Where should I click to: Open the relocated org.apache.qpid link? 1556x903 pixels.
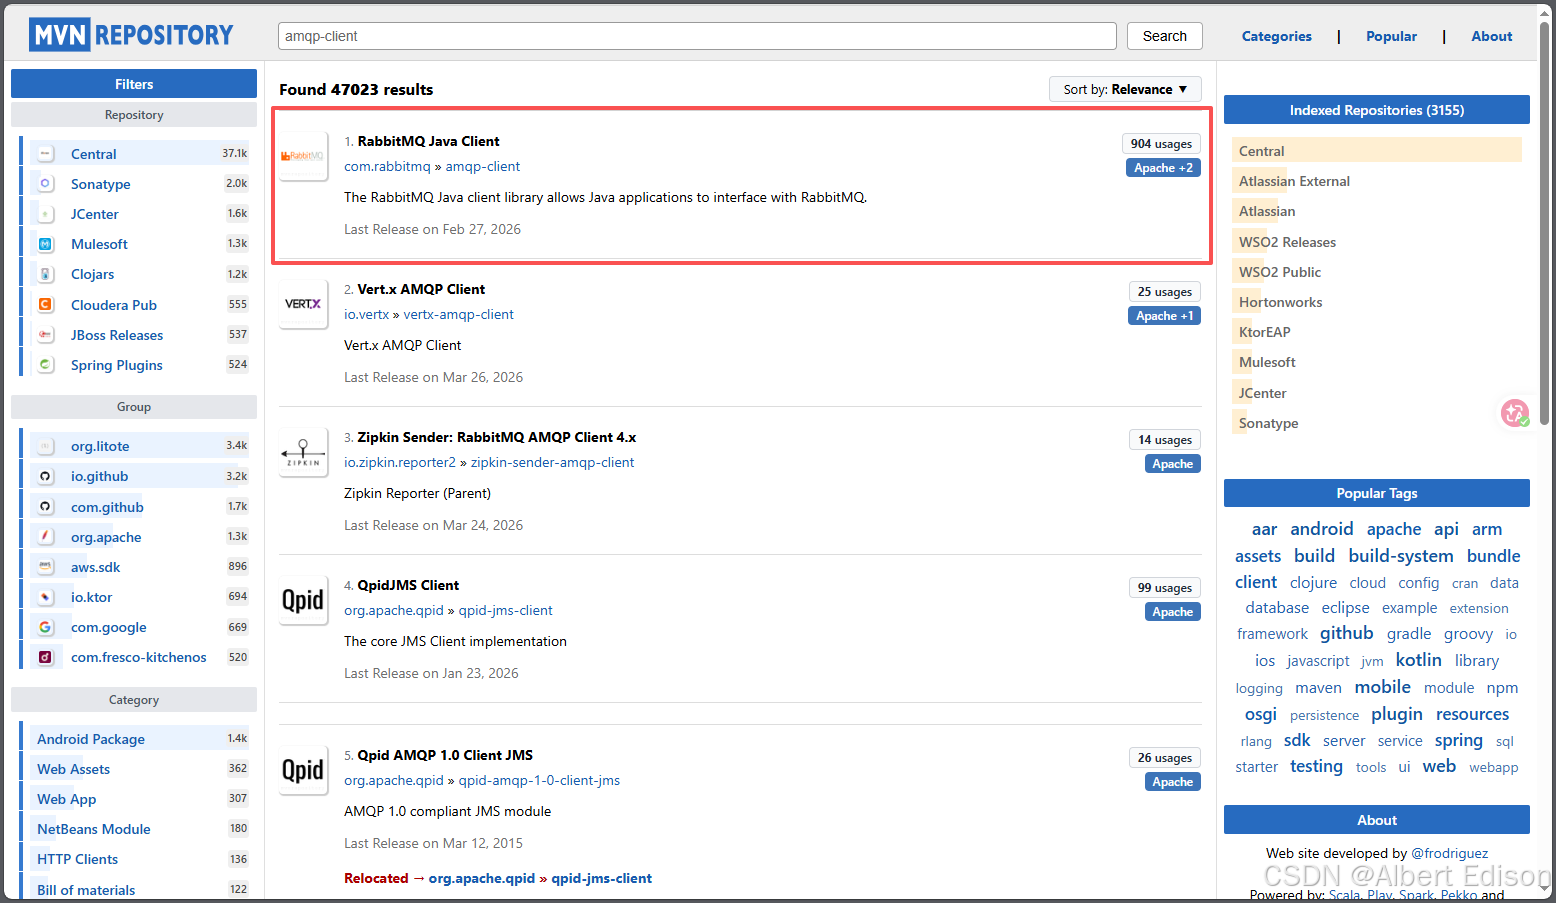481,878
